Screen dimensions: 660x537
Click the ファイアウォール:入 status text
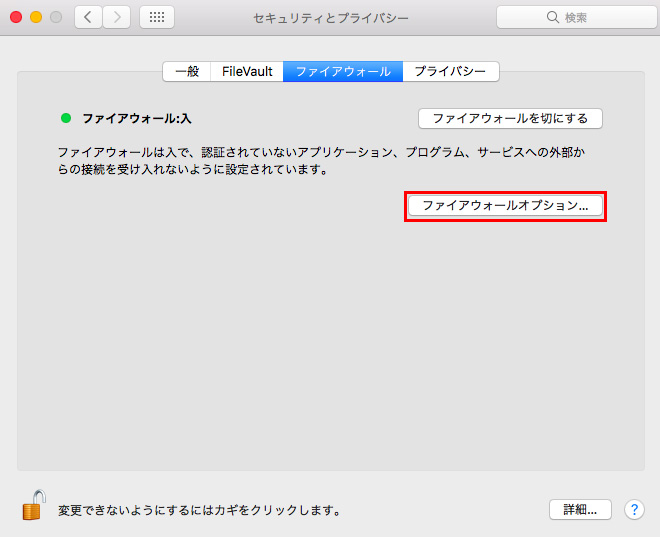137,119
